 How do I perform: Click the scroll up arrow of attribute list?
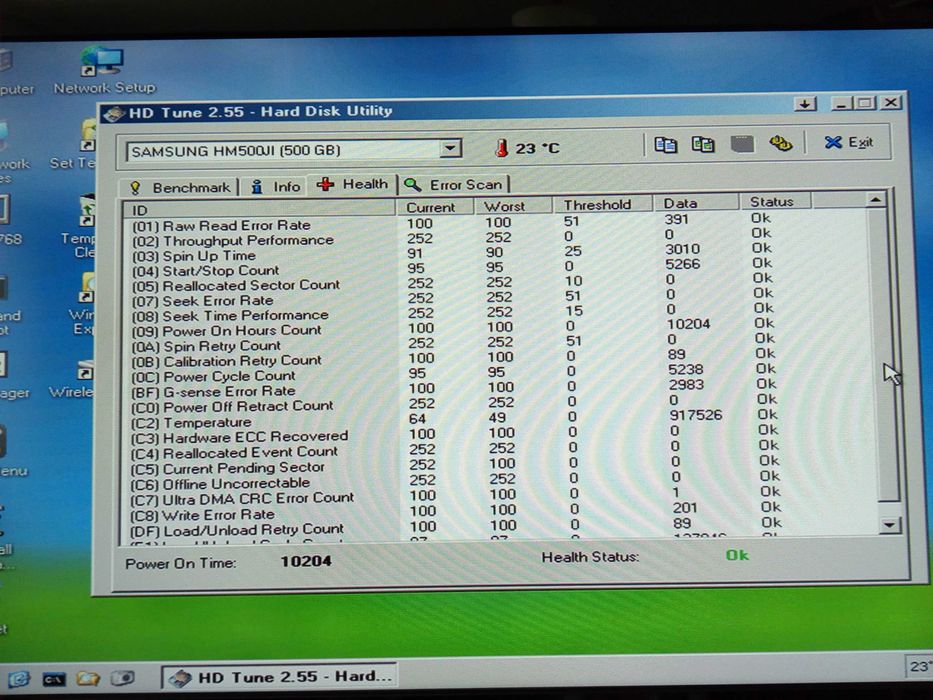tap(875, 200)
